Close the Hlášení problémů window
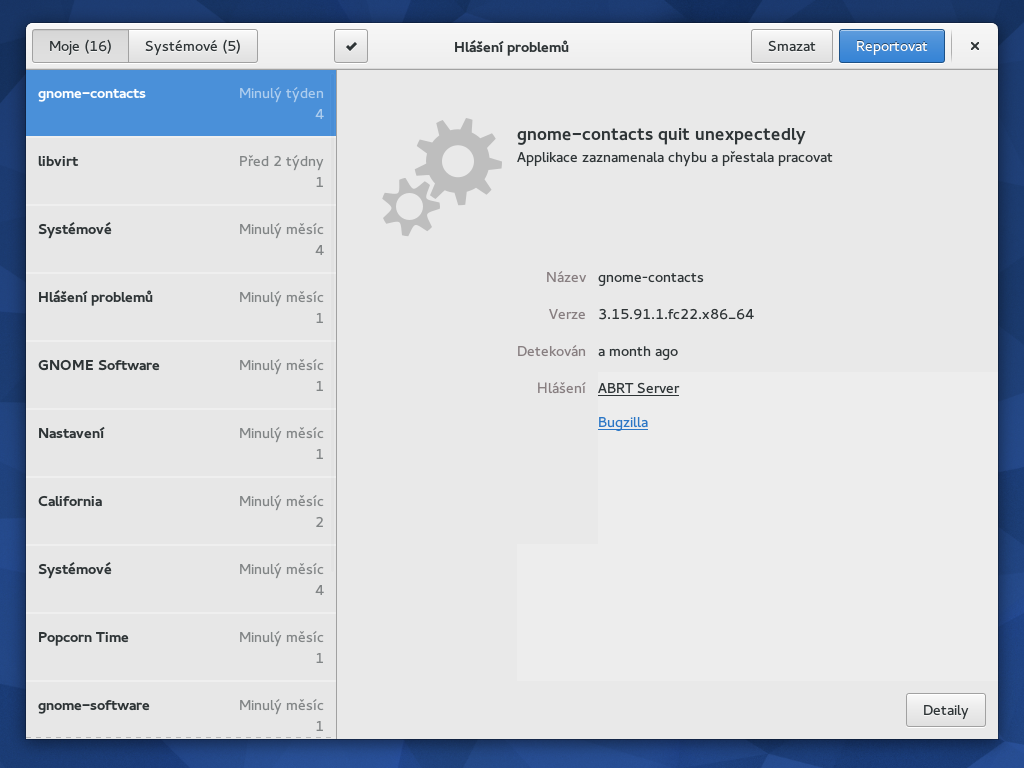This screenshot has height=768, width=1024. pyautogui.click(x=974, y=46)
